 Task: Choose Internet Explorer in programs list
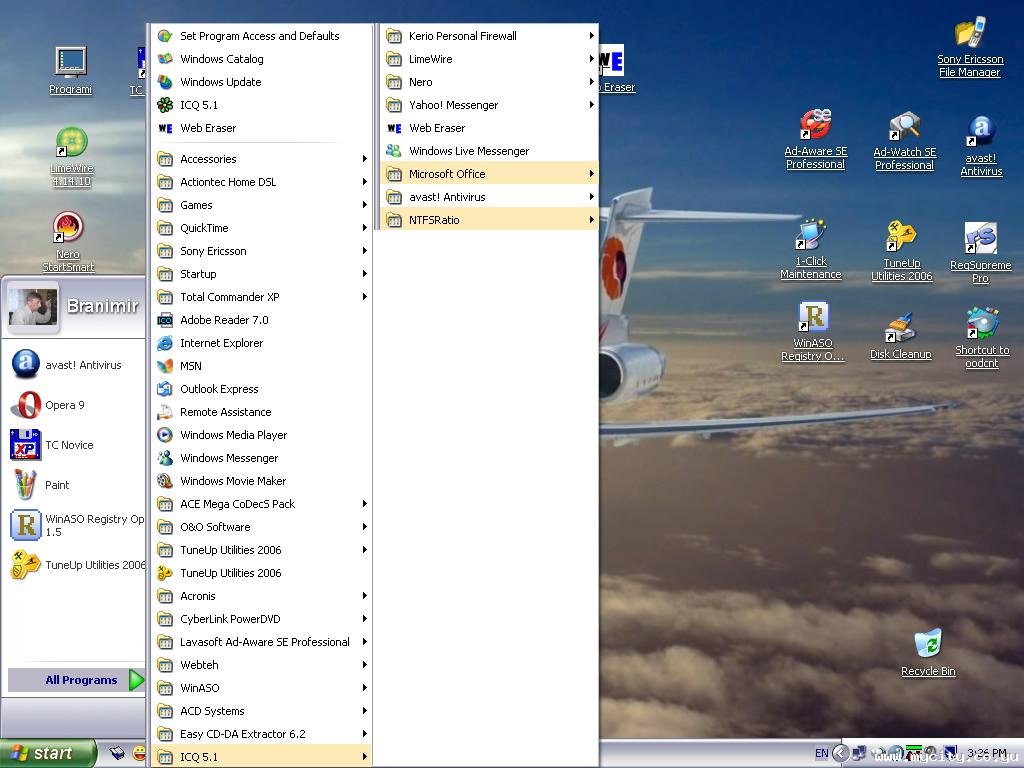click(x=221, y=343)
